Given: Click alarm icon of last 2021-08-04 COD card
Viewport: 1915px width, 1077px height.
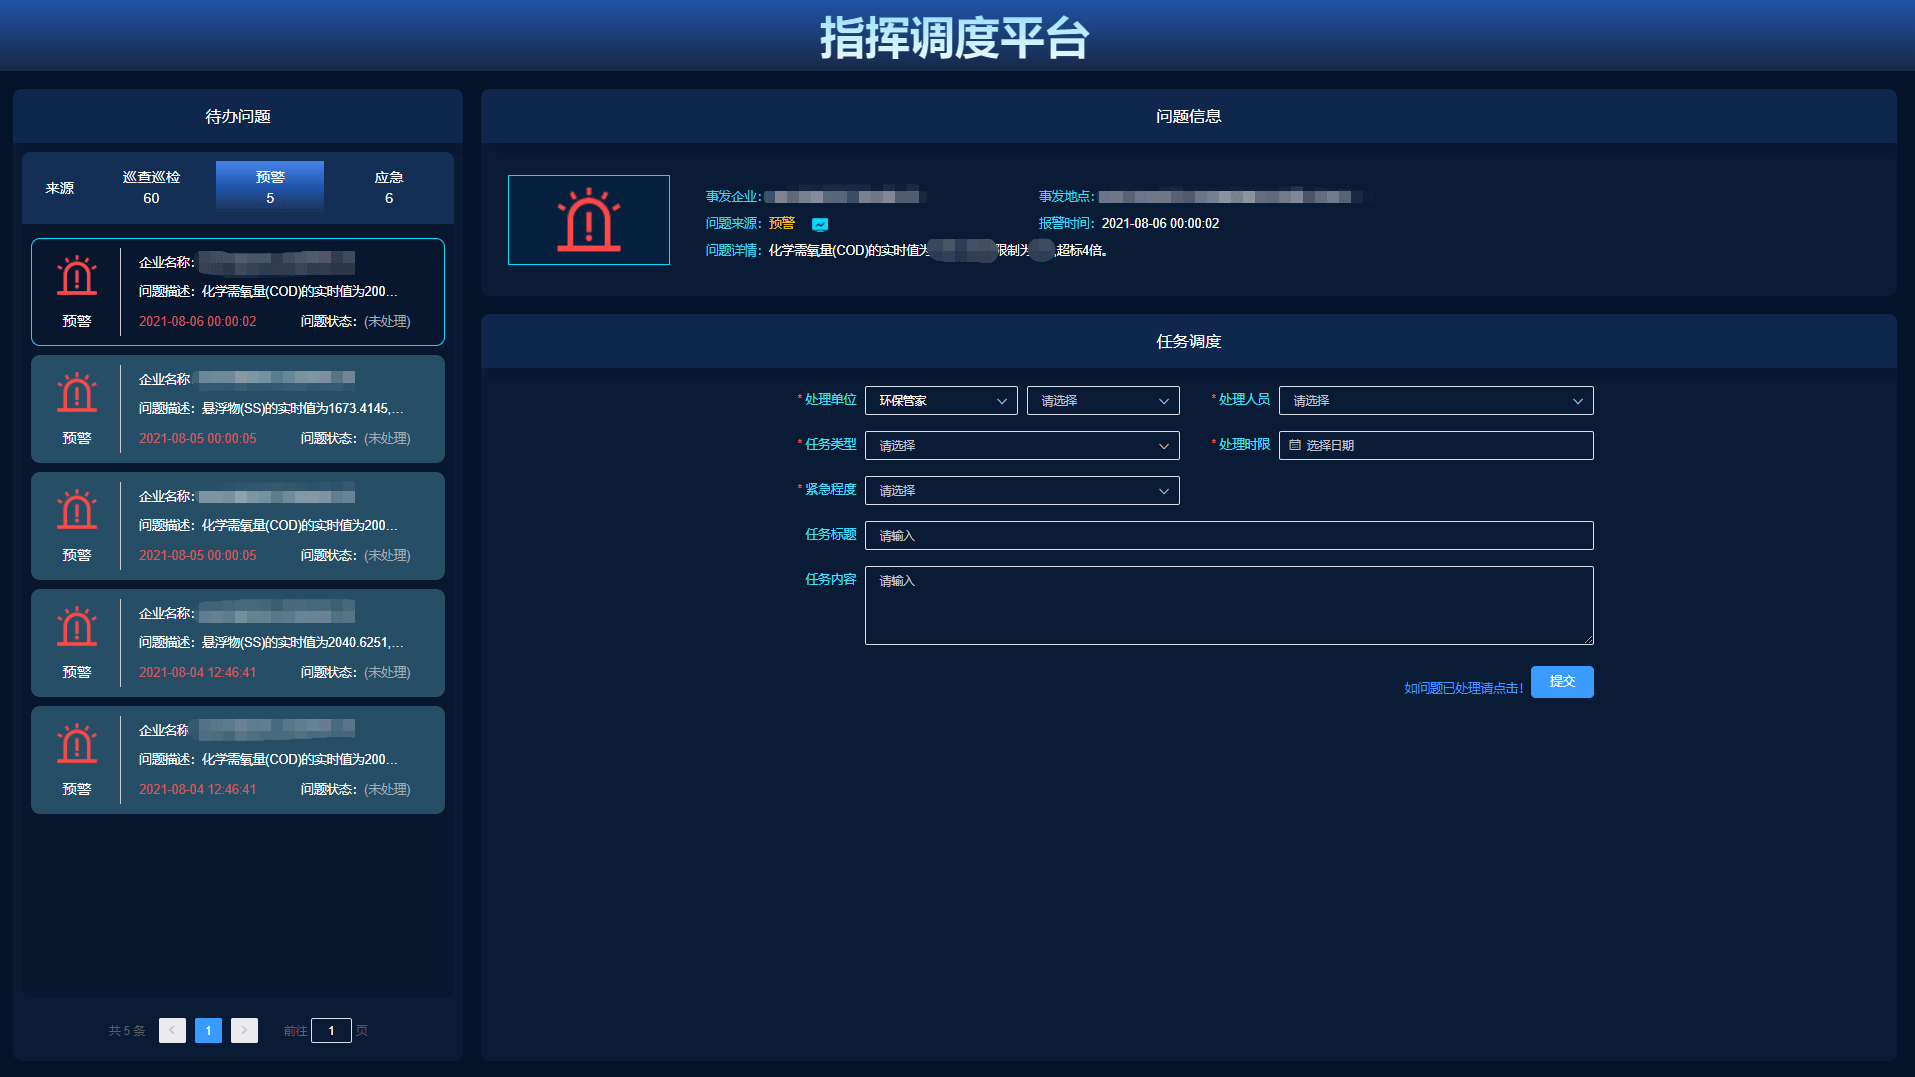Looking at the screenshot, I should coord(77,744).
